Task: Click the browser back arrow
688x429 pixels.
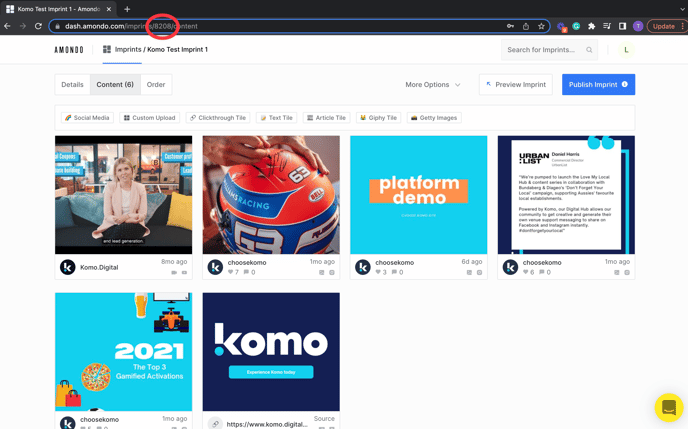Action: [x=7, y=26]
